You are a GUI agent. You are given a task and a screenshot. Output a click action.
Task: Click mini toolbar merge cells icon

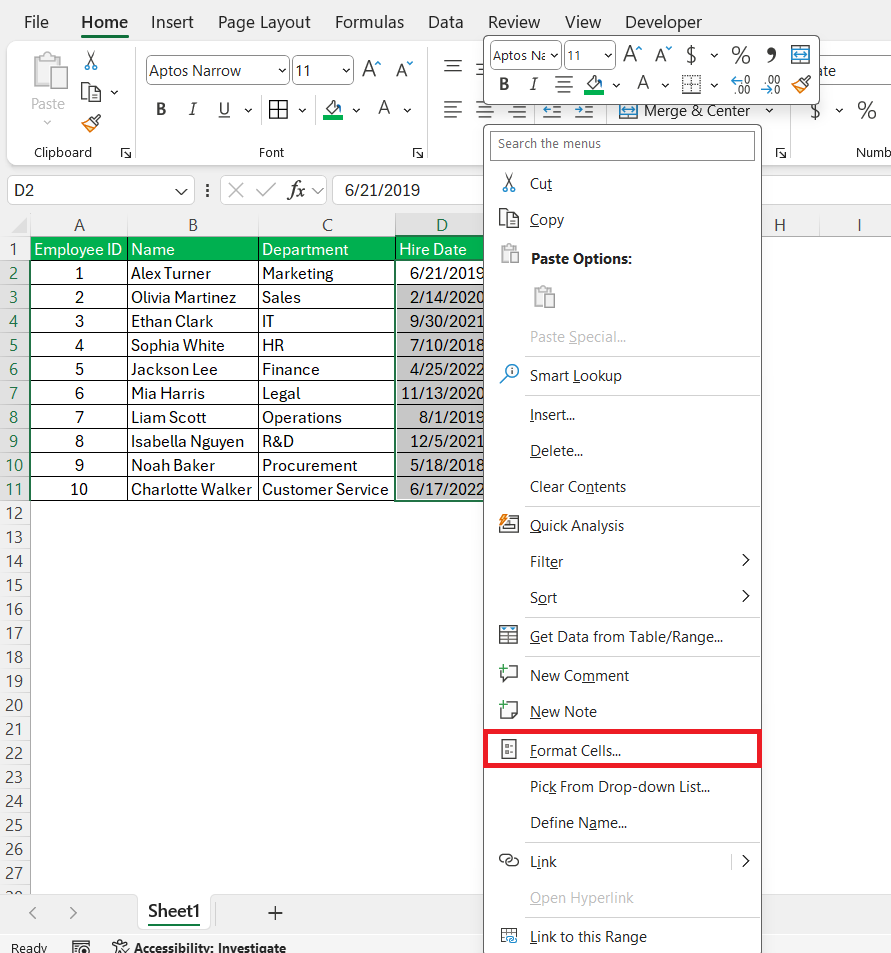pos(800,55)
